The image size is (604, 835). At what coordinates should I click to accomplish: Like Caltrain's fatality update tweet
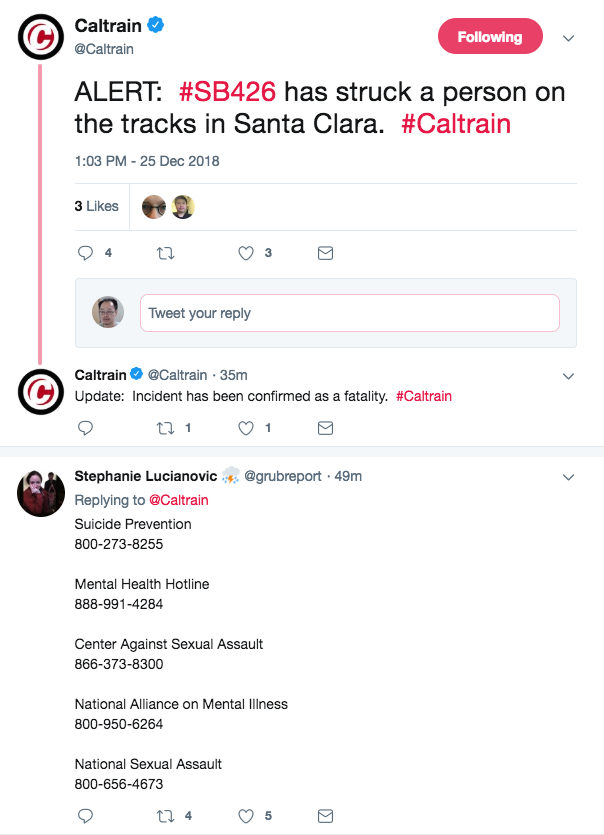246,428
